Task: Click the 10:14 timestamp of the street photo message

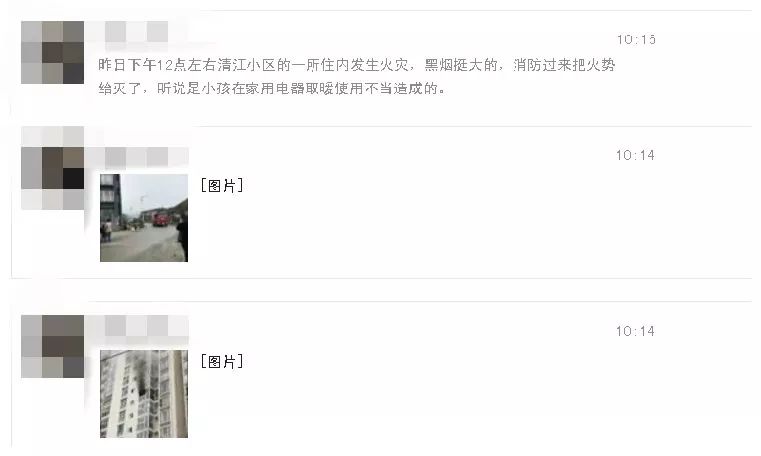Action: (x=635, y=155)
